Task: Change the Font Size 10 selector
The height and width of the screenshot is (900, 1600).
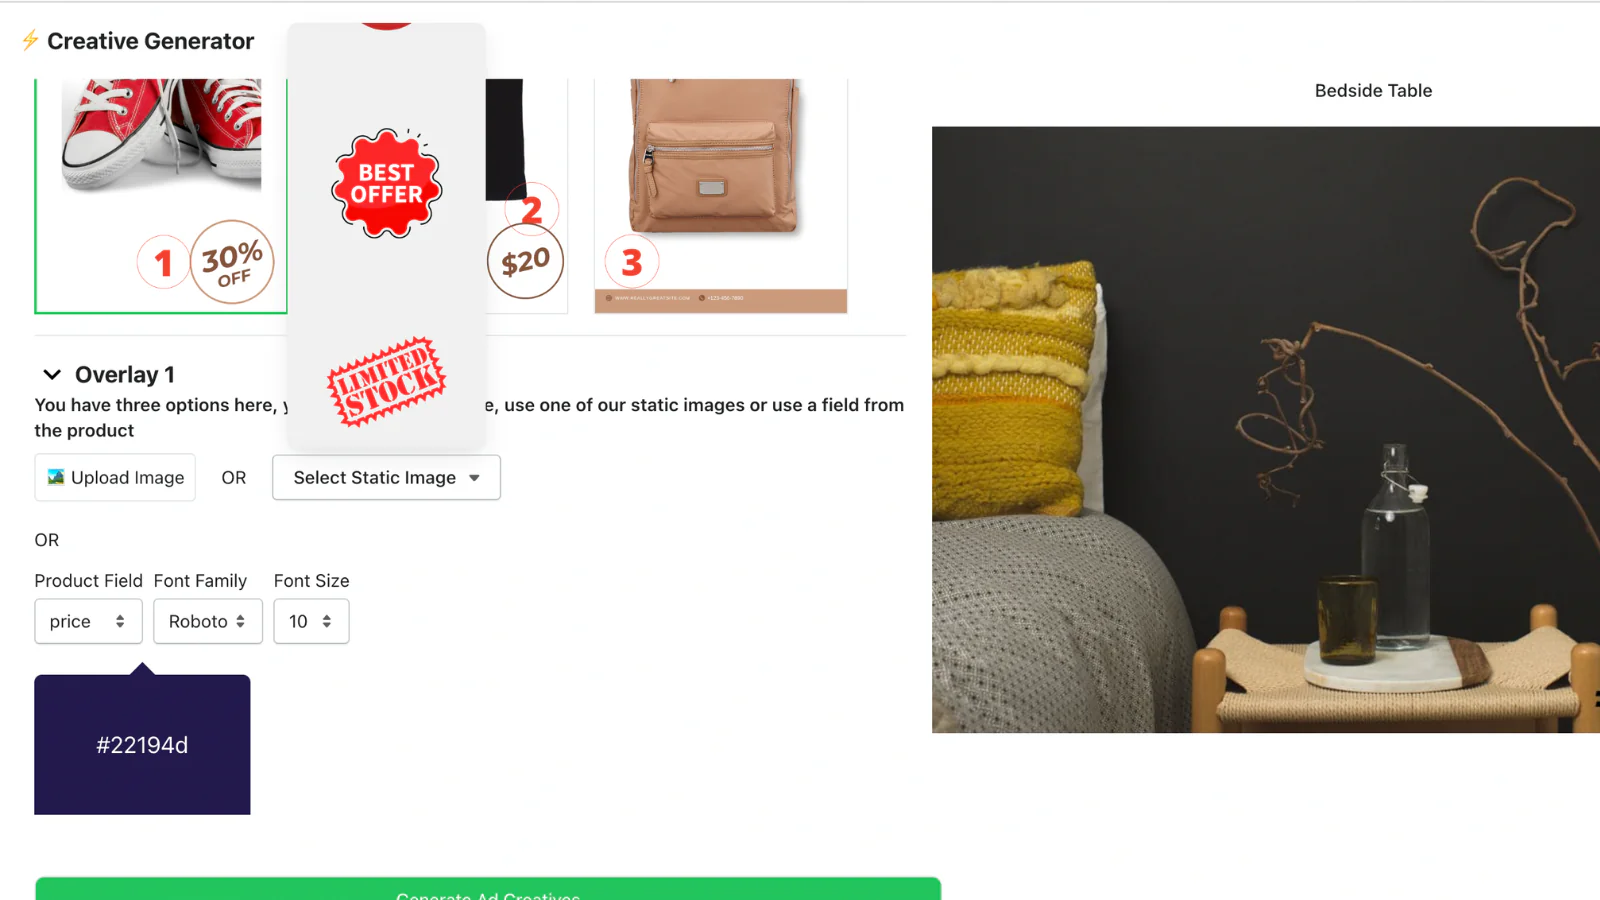Action: (311, 621)
